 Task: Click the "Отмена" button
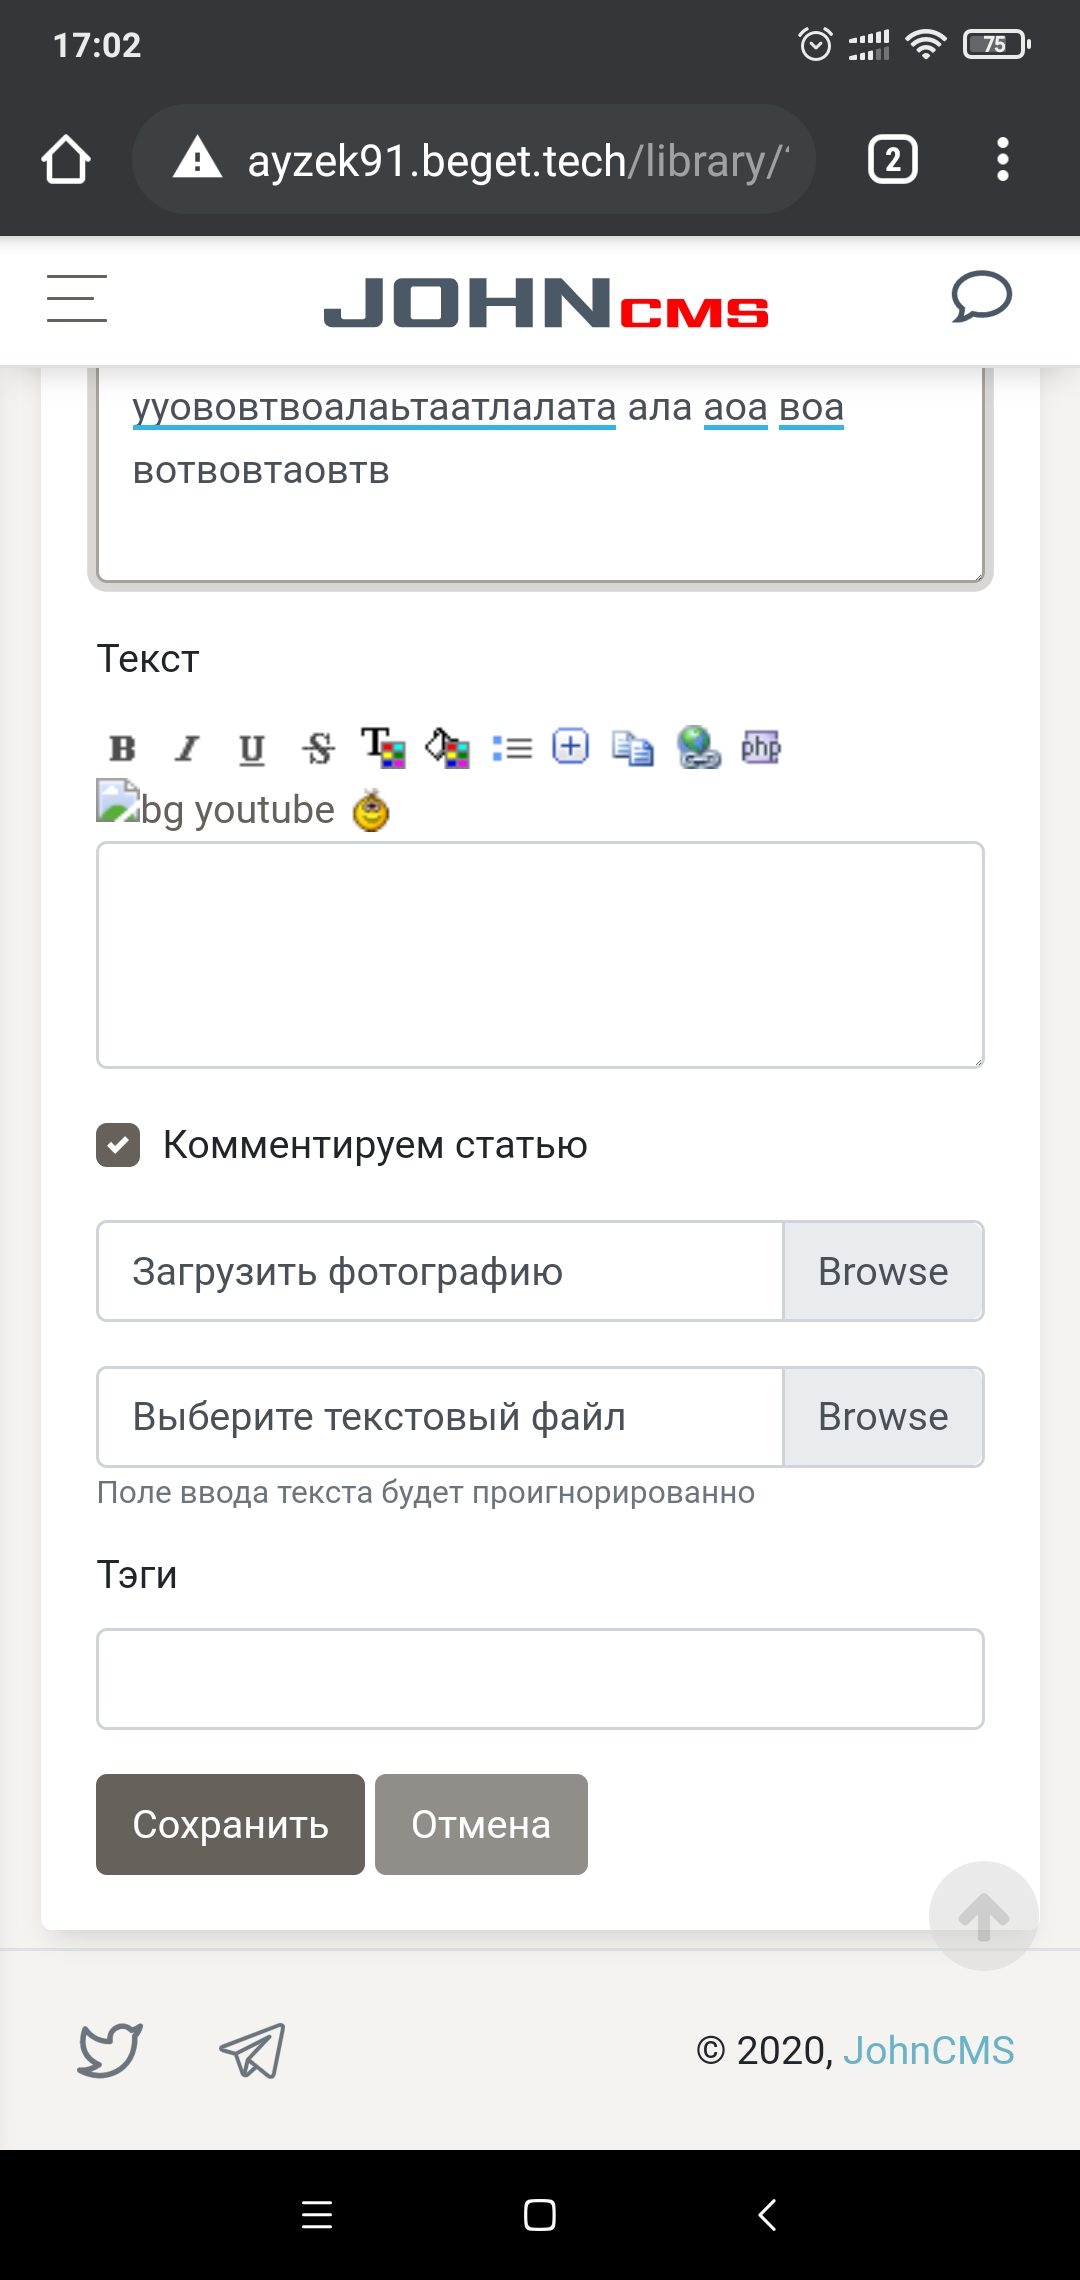[x=481, y=1825]
